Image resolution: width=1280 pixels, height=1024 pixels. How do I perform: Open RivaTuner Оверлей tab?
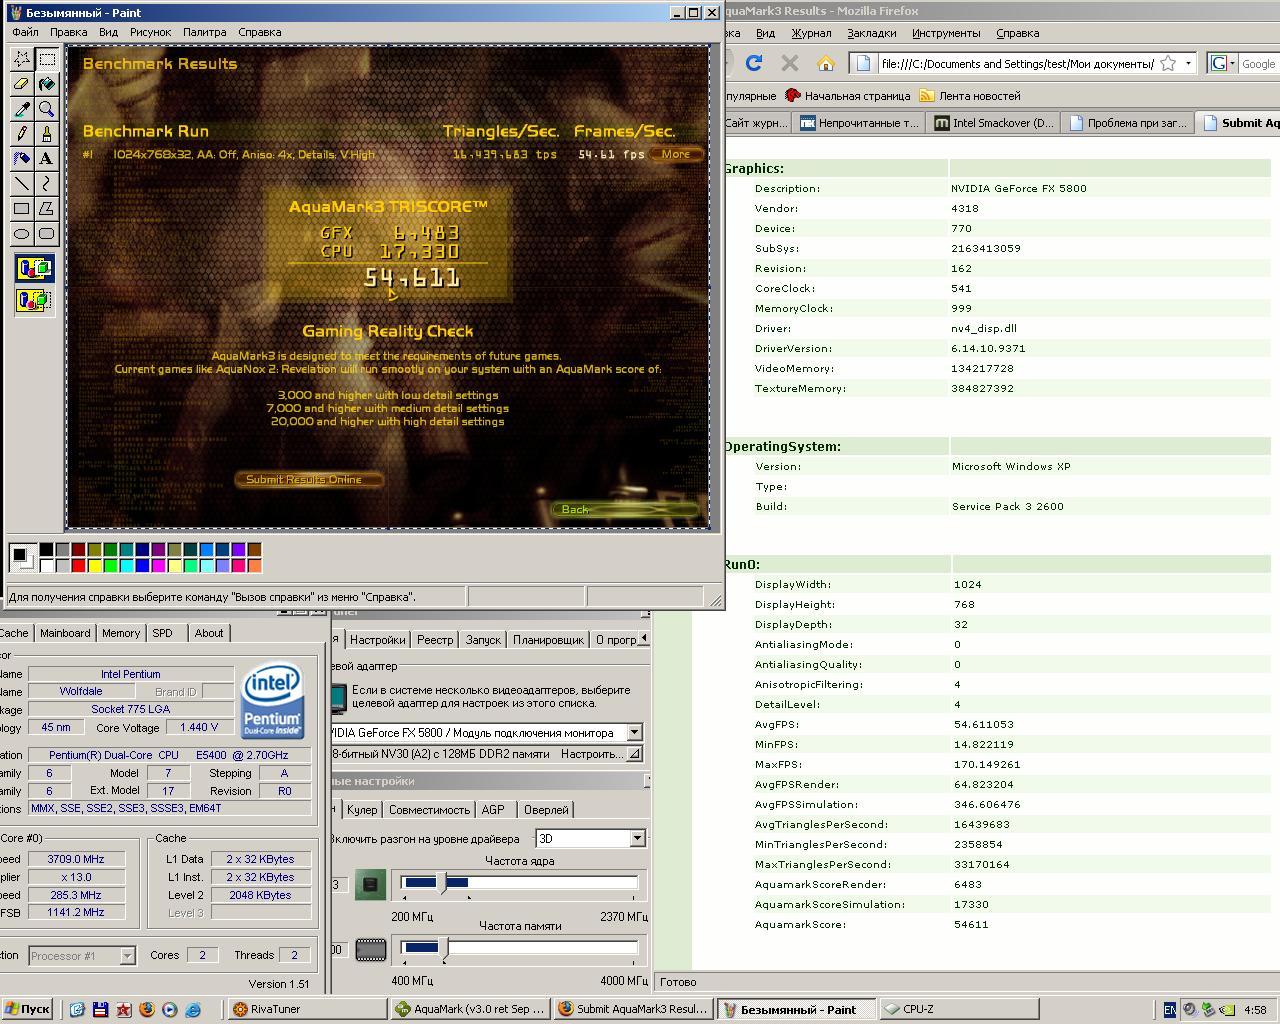click(x=546, y=810)
